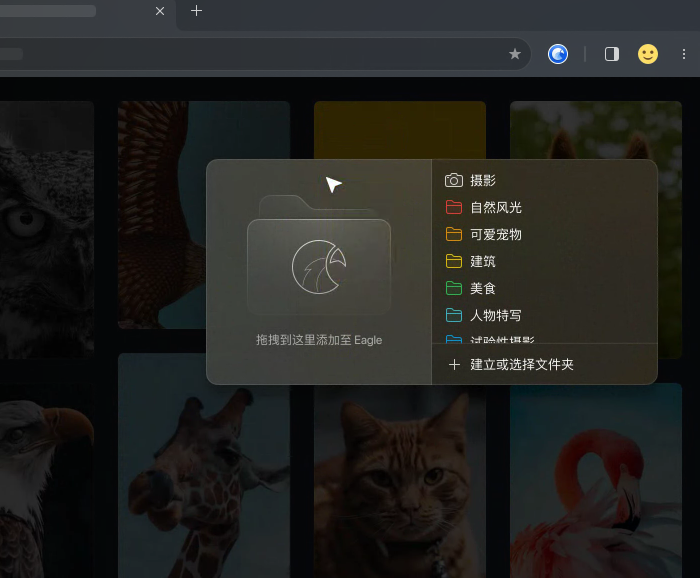
Task: Bookmark this page with the star icon
Action: pyautogui.click(x=515, y=54)
